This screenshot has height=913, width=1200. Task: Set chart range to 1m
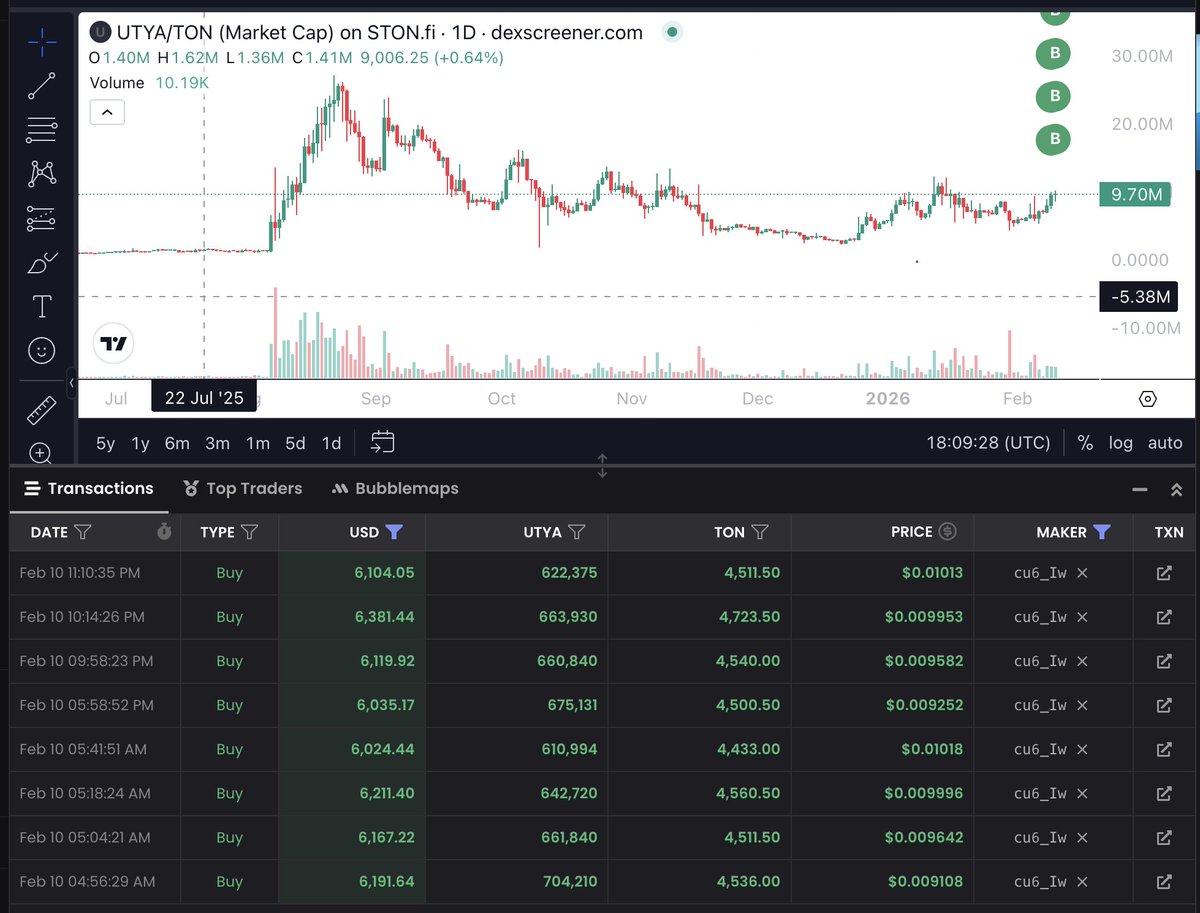[258, 443]
